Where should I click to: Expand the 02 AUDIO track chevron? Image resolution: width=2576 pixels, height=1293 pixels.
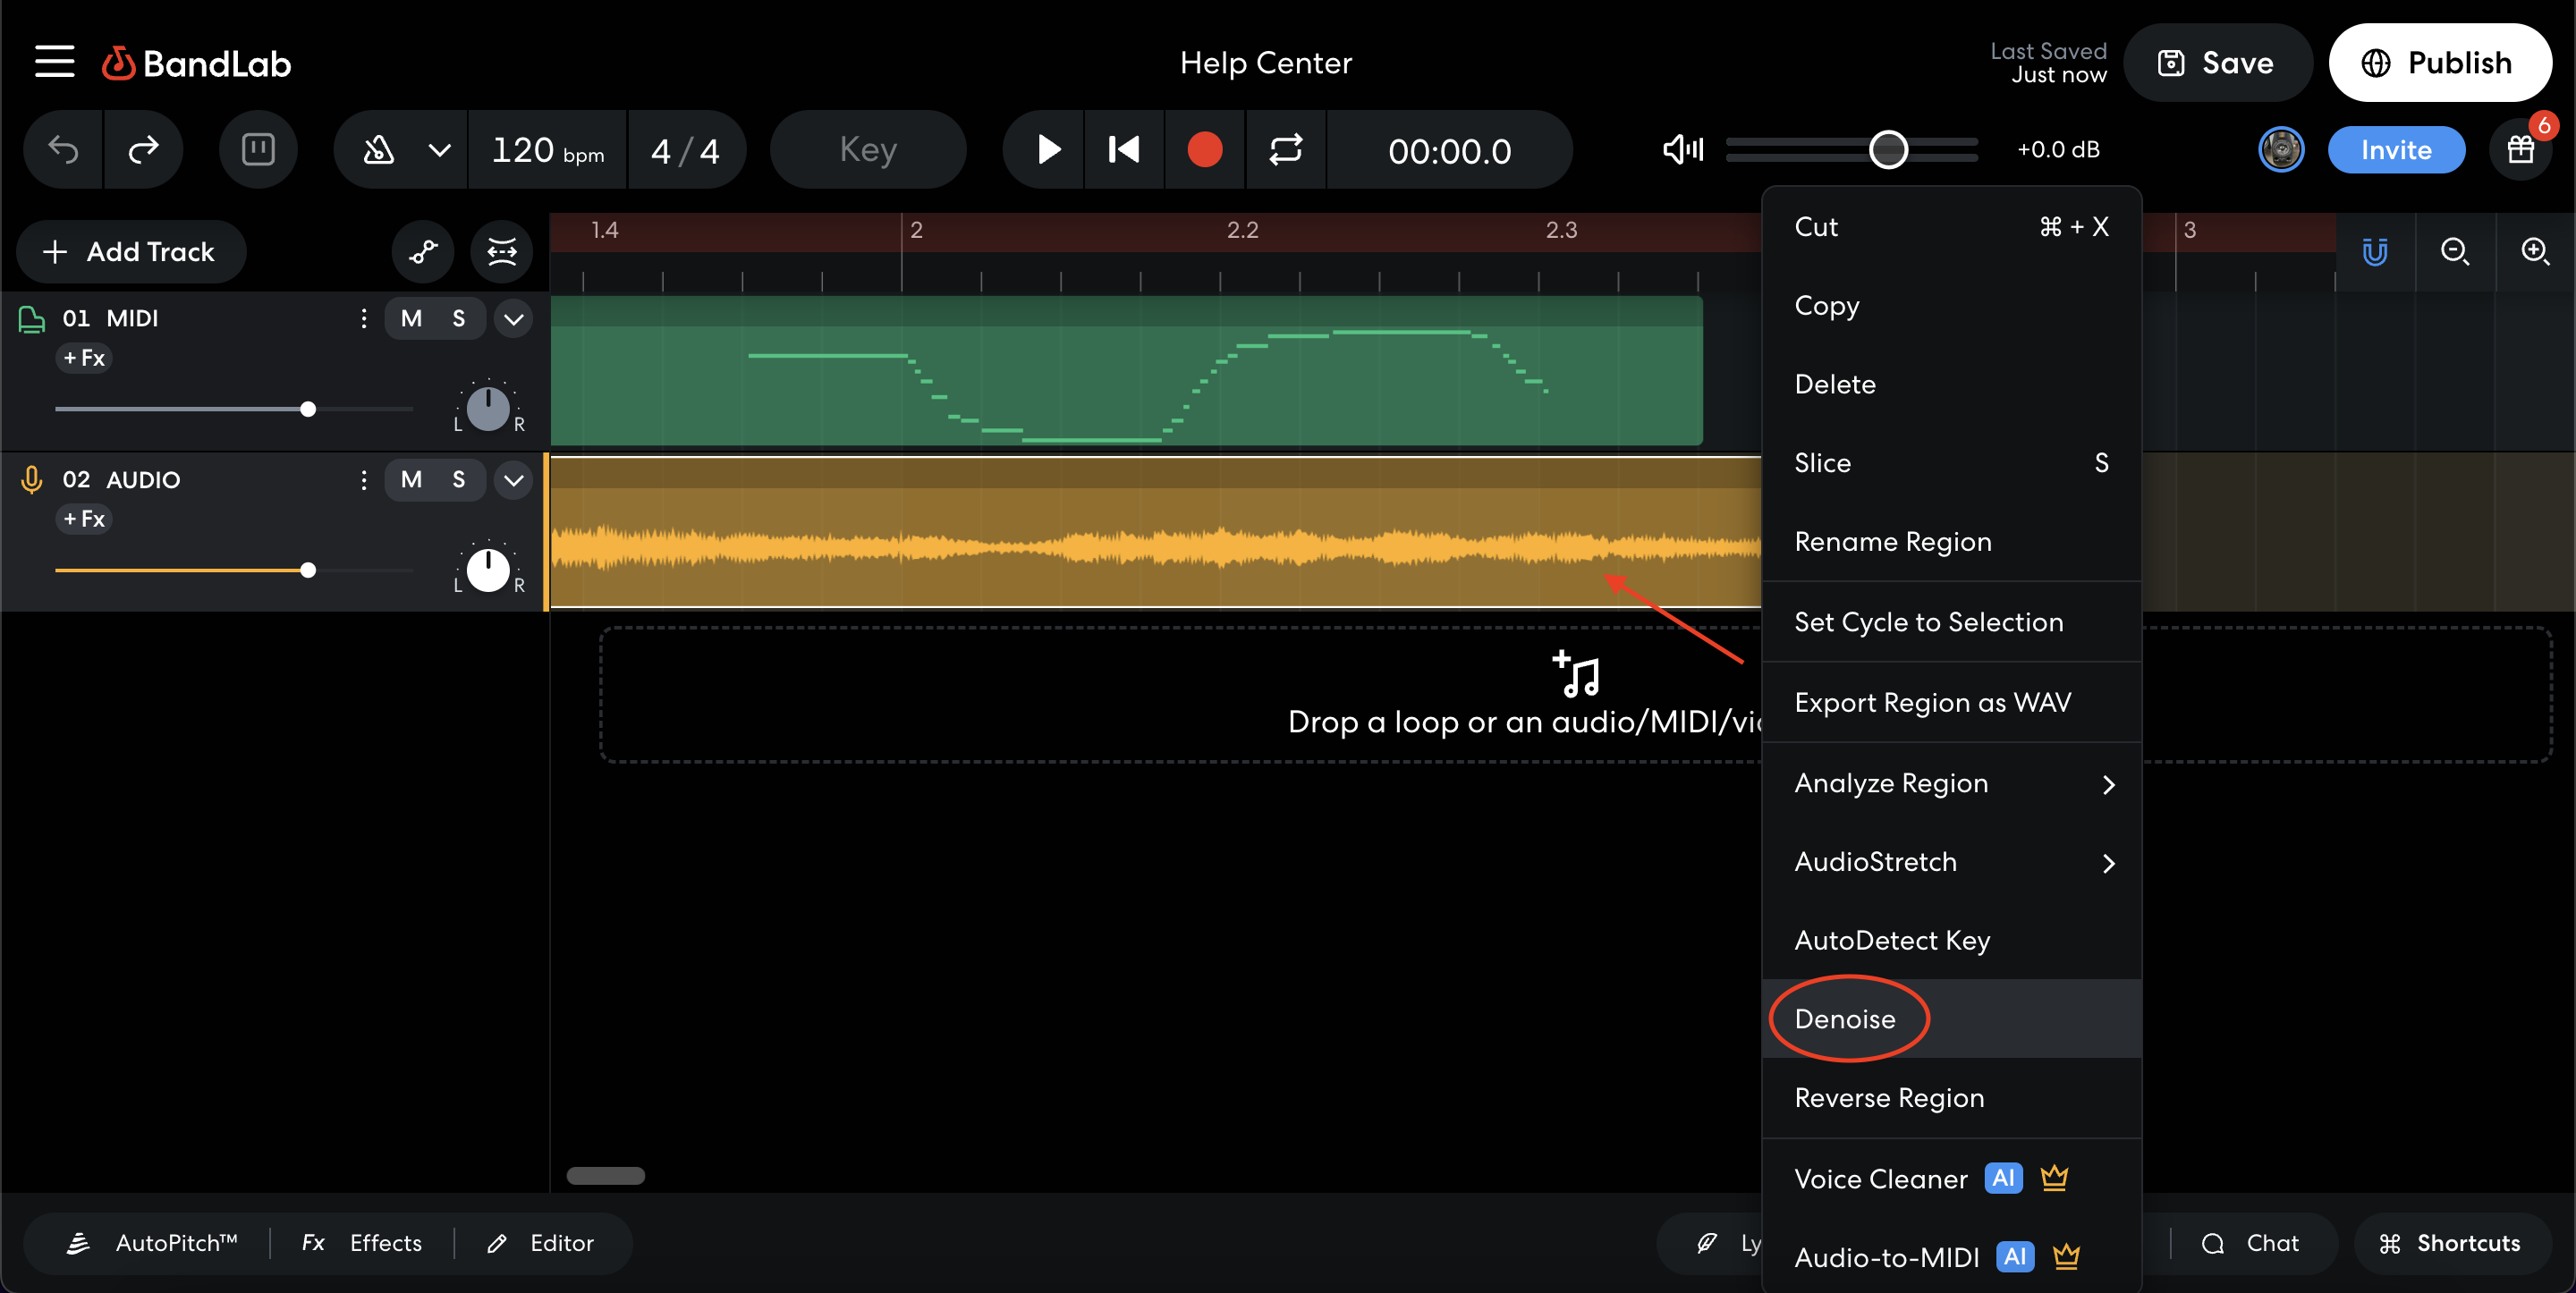point(514,480)
